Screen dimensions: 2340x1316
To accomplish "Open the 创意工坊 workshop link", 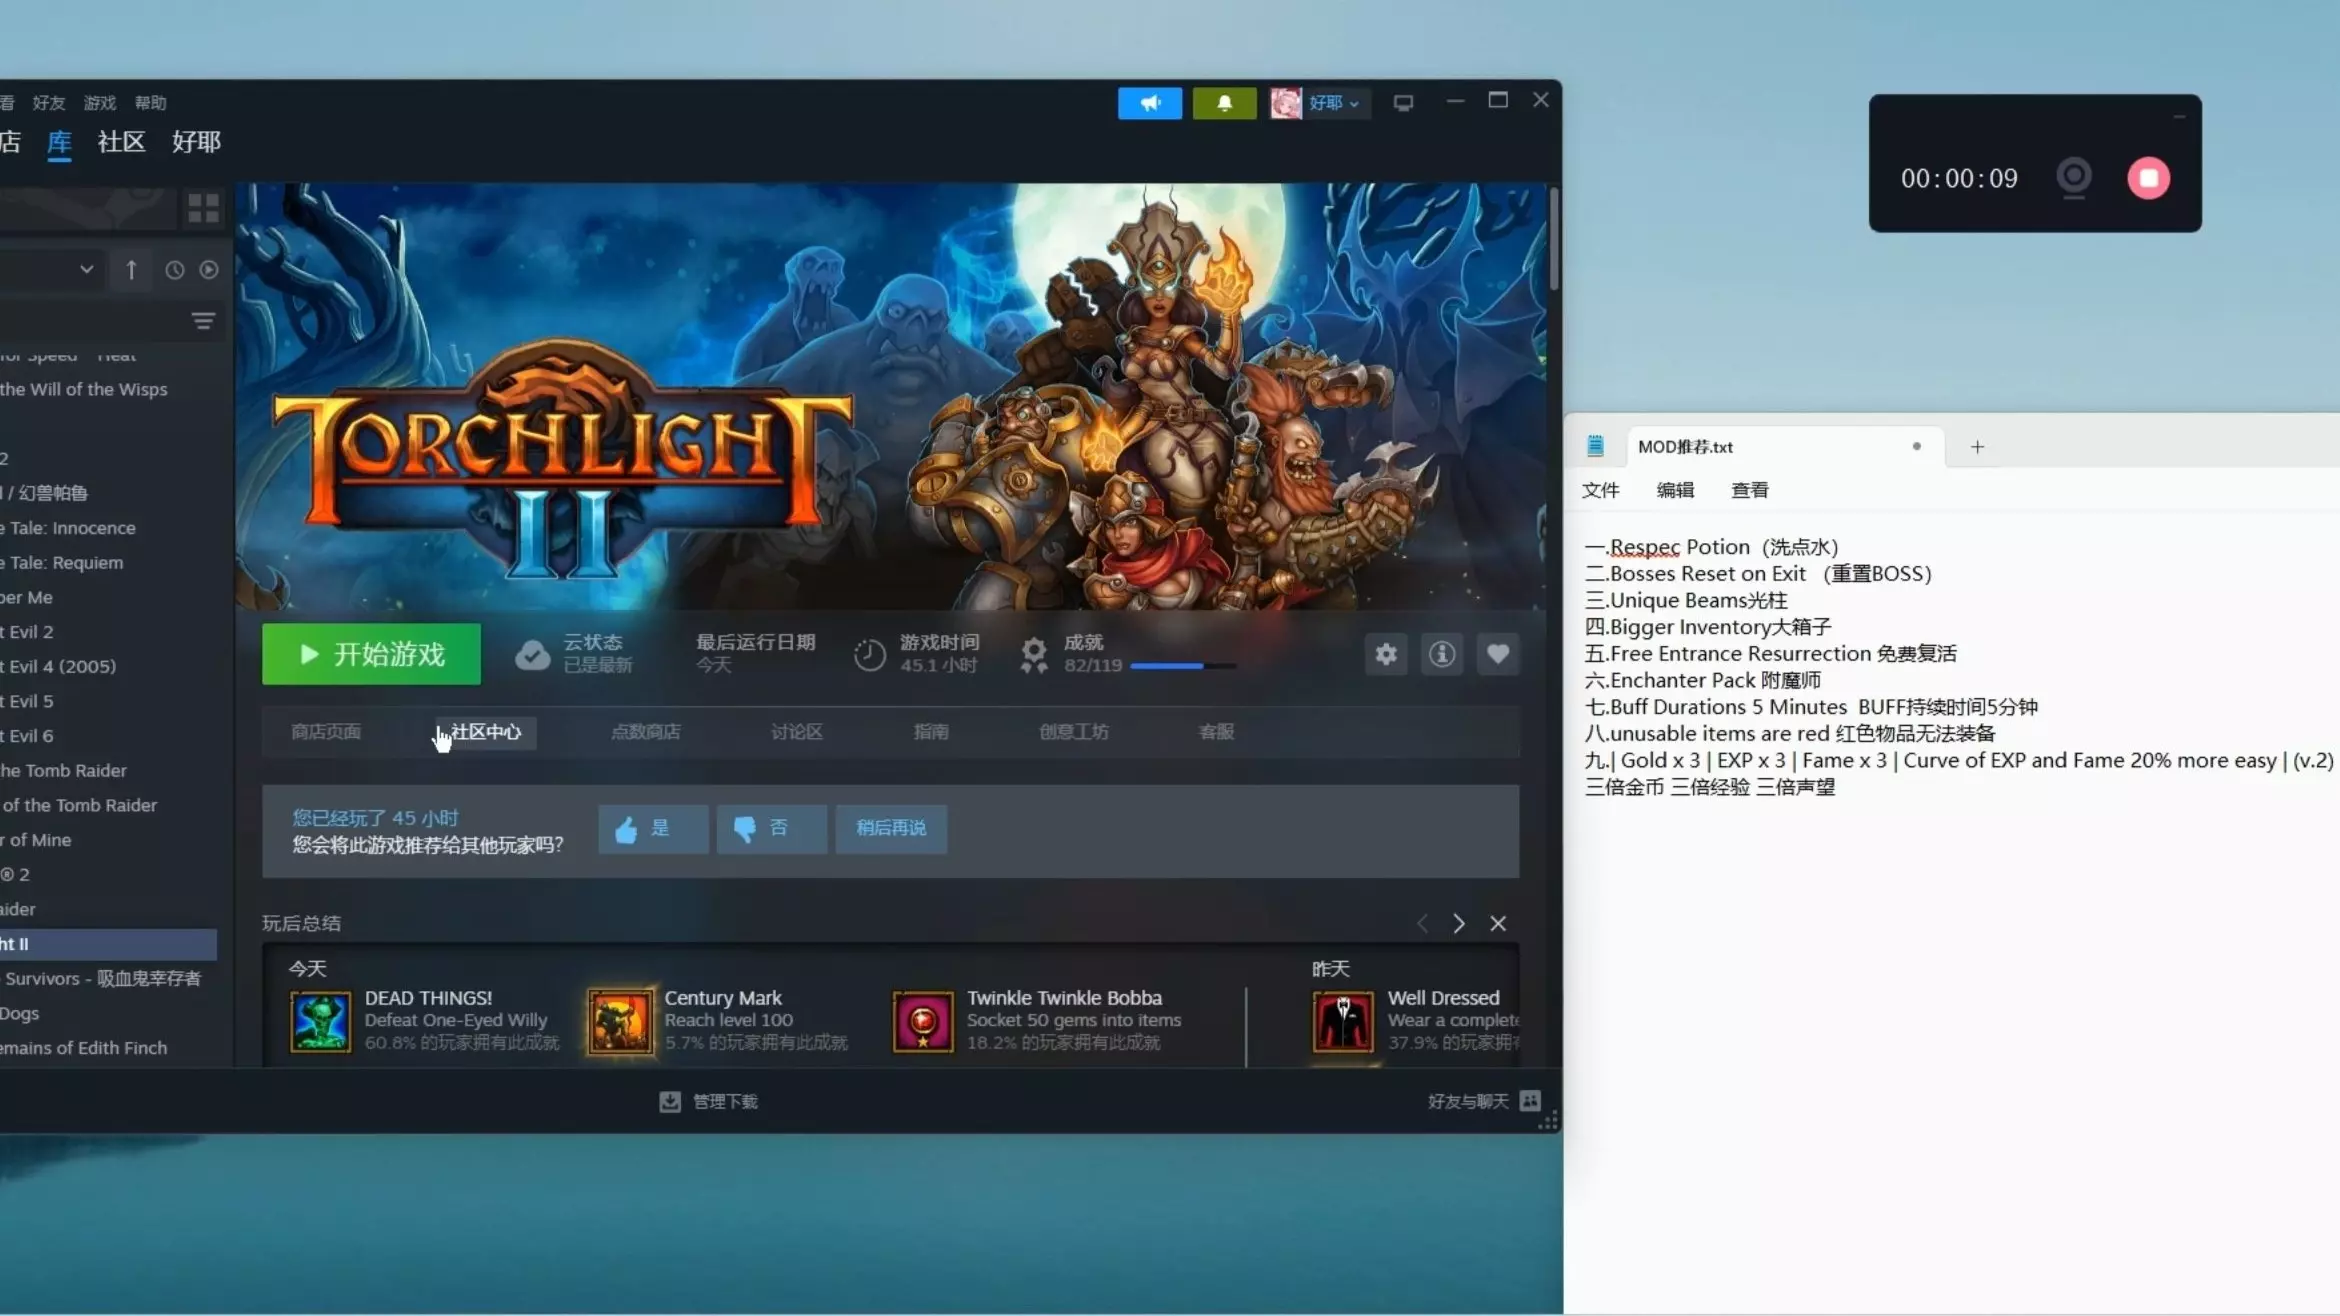I will point(1074,732).
